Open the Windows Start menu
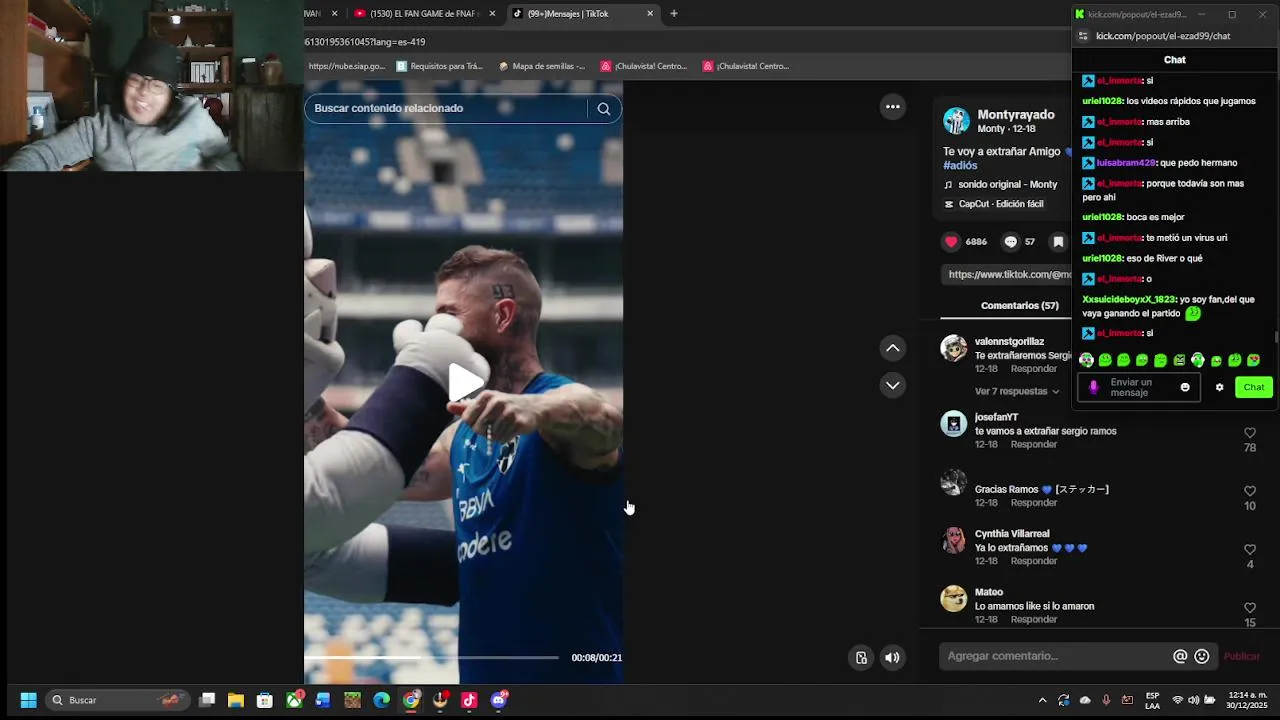The image size is (1280, 720). (x=28, y=700)
